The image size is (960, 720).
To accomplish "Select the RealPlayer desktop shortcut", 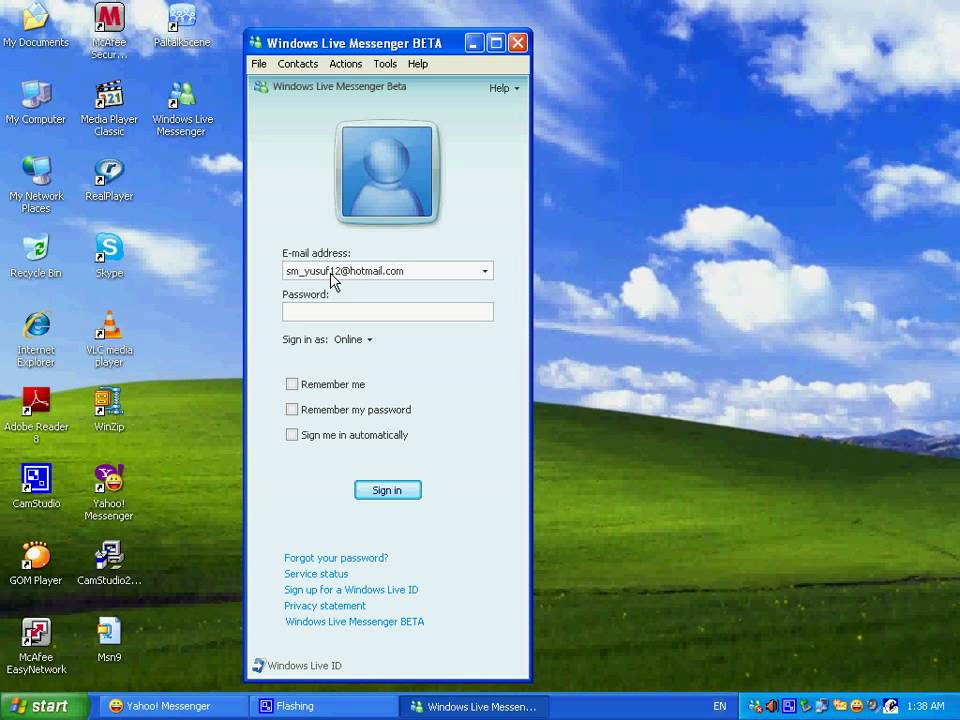I will point(109,179).
